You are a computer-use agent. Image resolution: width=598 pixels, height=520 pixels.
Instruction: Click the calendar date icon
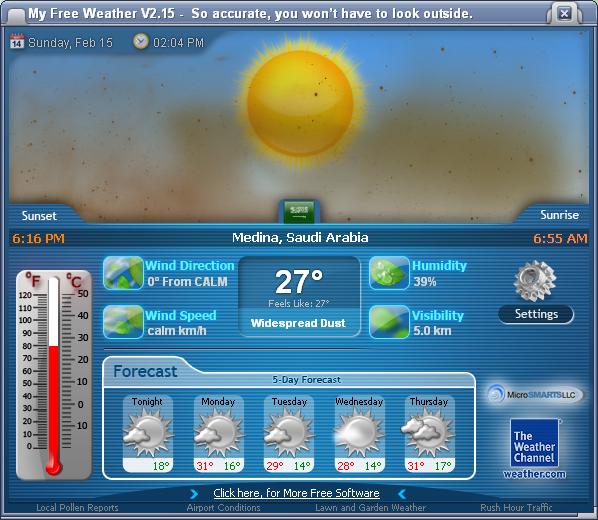tap(17, 42)
